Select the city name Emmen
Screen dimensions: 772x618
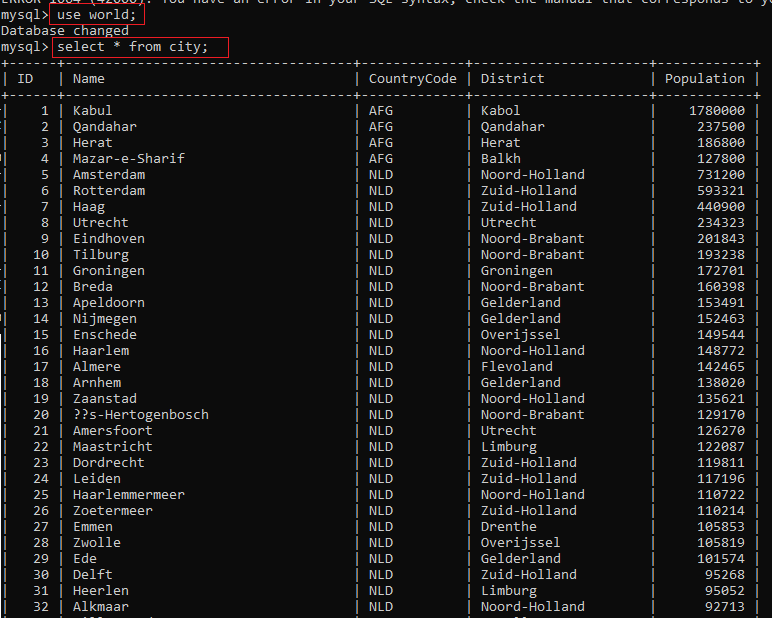point(93,527)
